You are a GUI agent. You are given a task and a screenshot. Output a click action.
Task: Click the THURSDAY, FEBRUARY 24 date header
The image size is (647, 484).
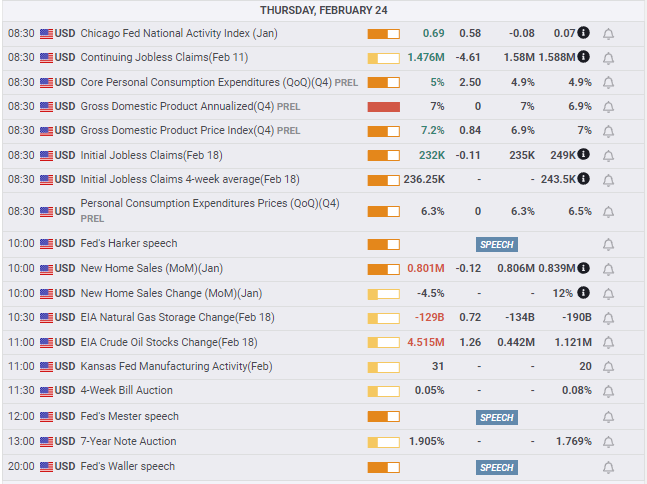pyautogui.click(x=324, y=10)
